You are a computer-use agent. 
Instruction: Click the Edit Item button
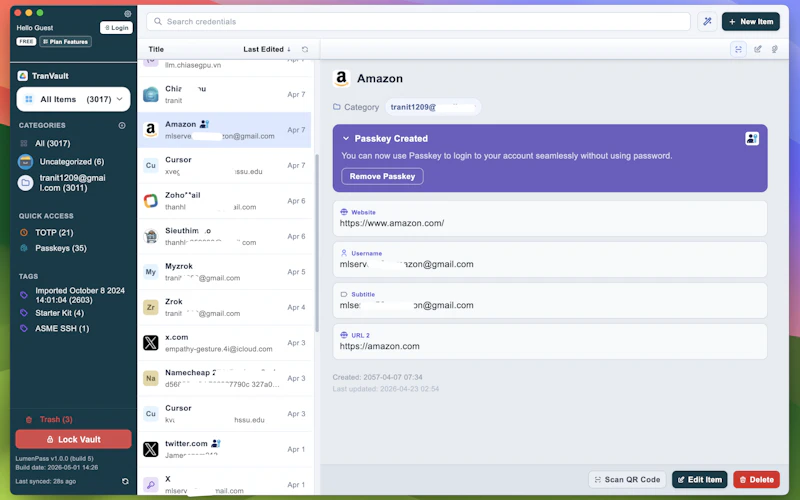point(699,480)
